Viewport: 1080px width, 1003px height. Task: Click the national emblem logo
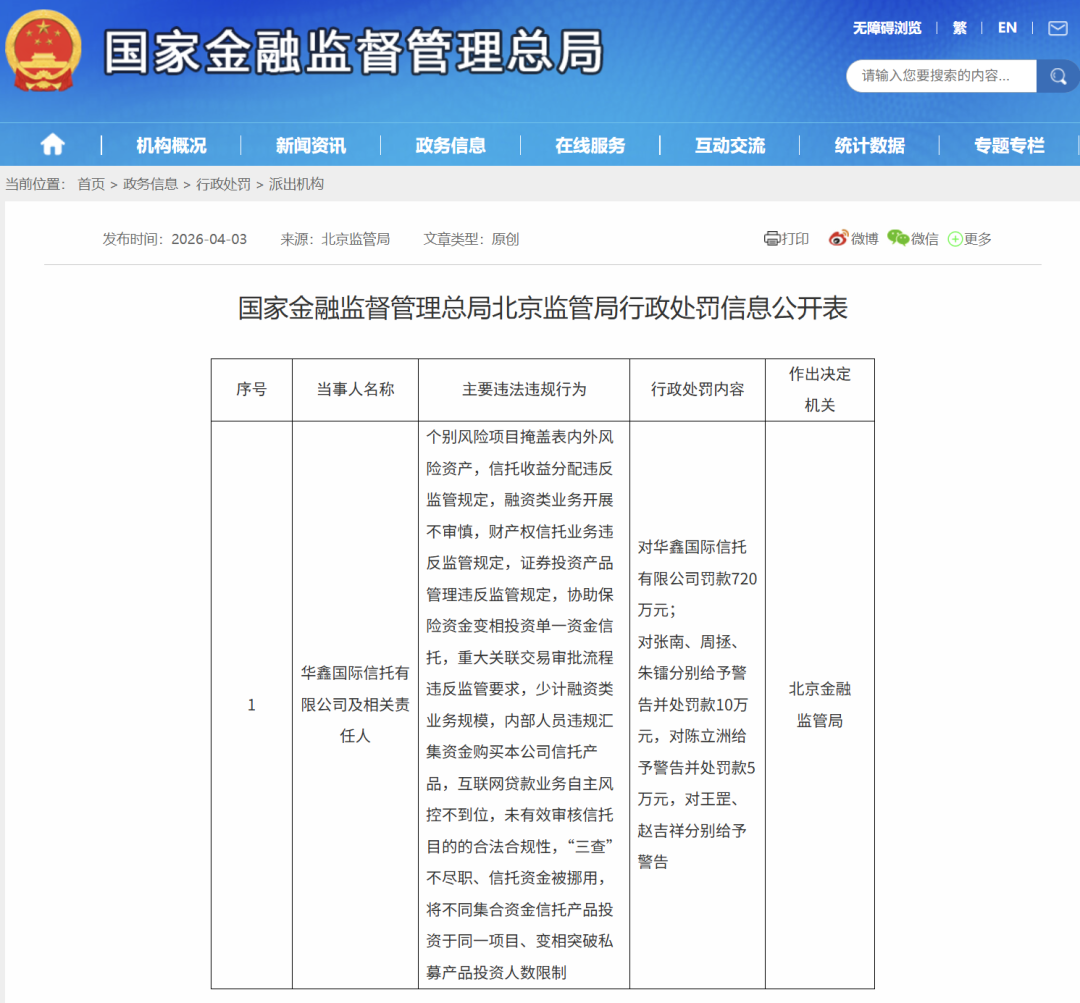pyautogui.click(x=45, y=50)
